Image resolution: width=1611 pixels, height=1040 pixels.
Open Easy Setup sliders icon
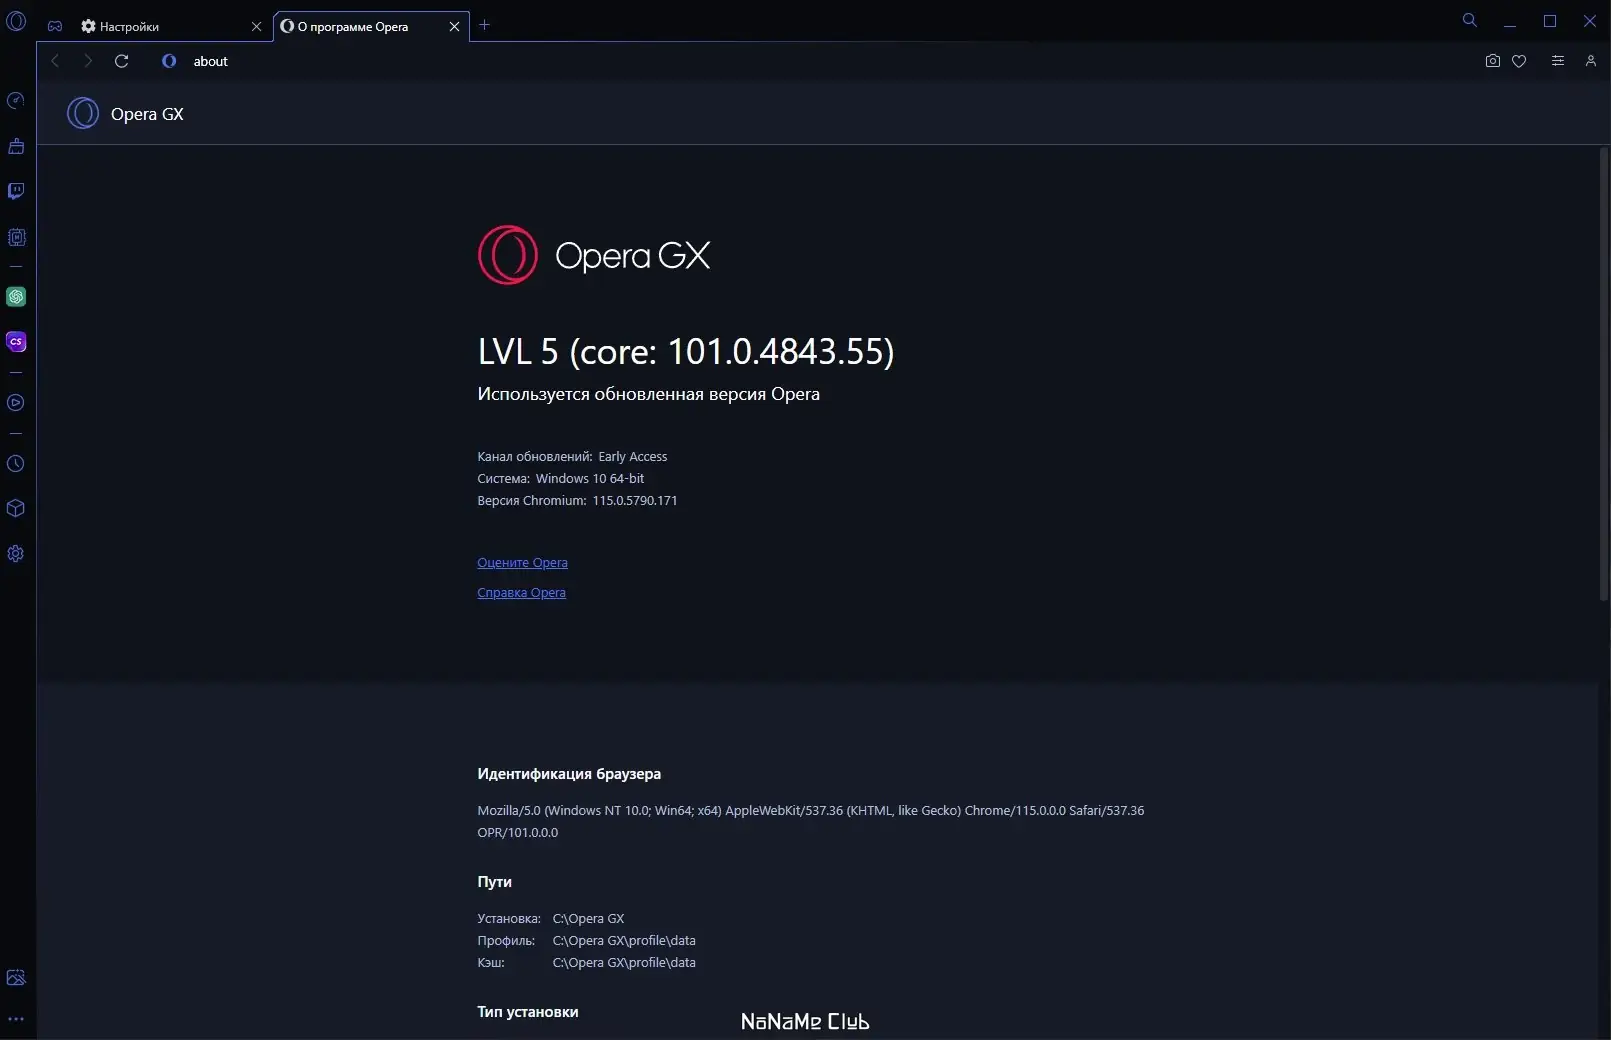[1558, 61]
